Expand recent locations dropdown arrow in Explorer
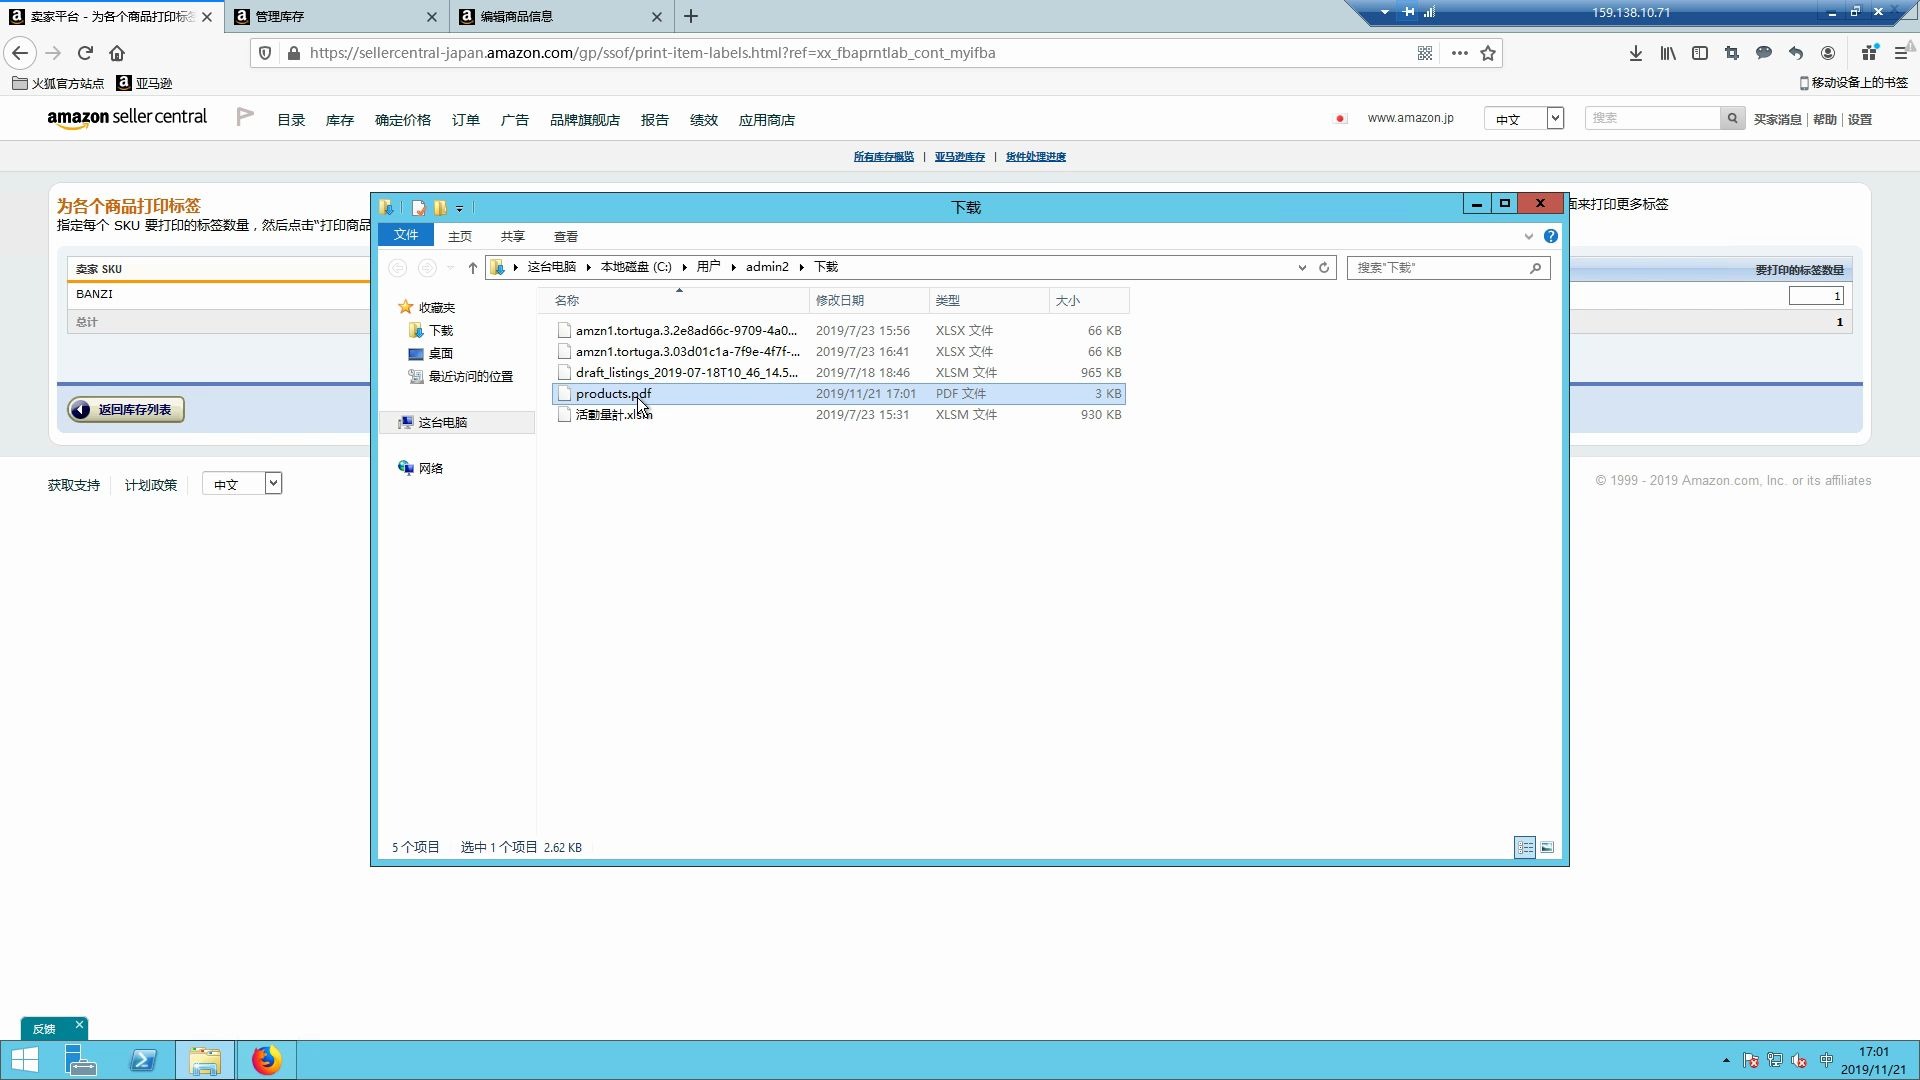 coord(451,267)
